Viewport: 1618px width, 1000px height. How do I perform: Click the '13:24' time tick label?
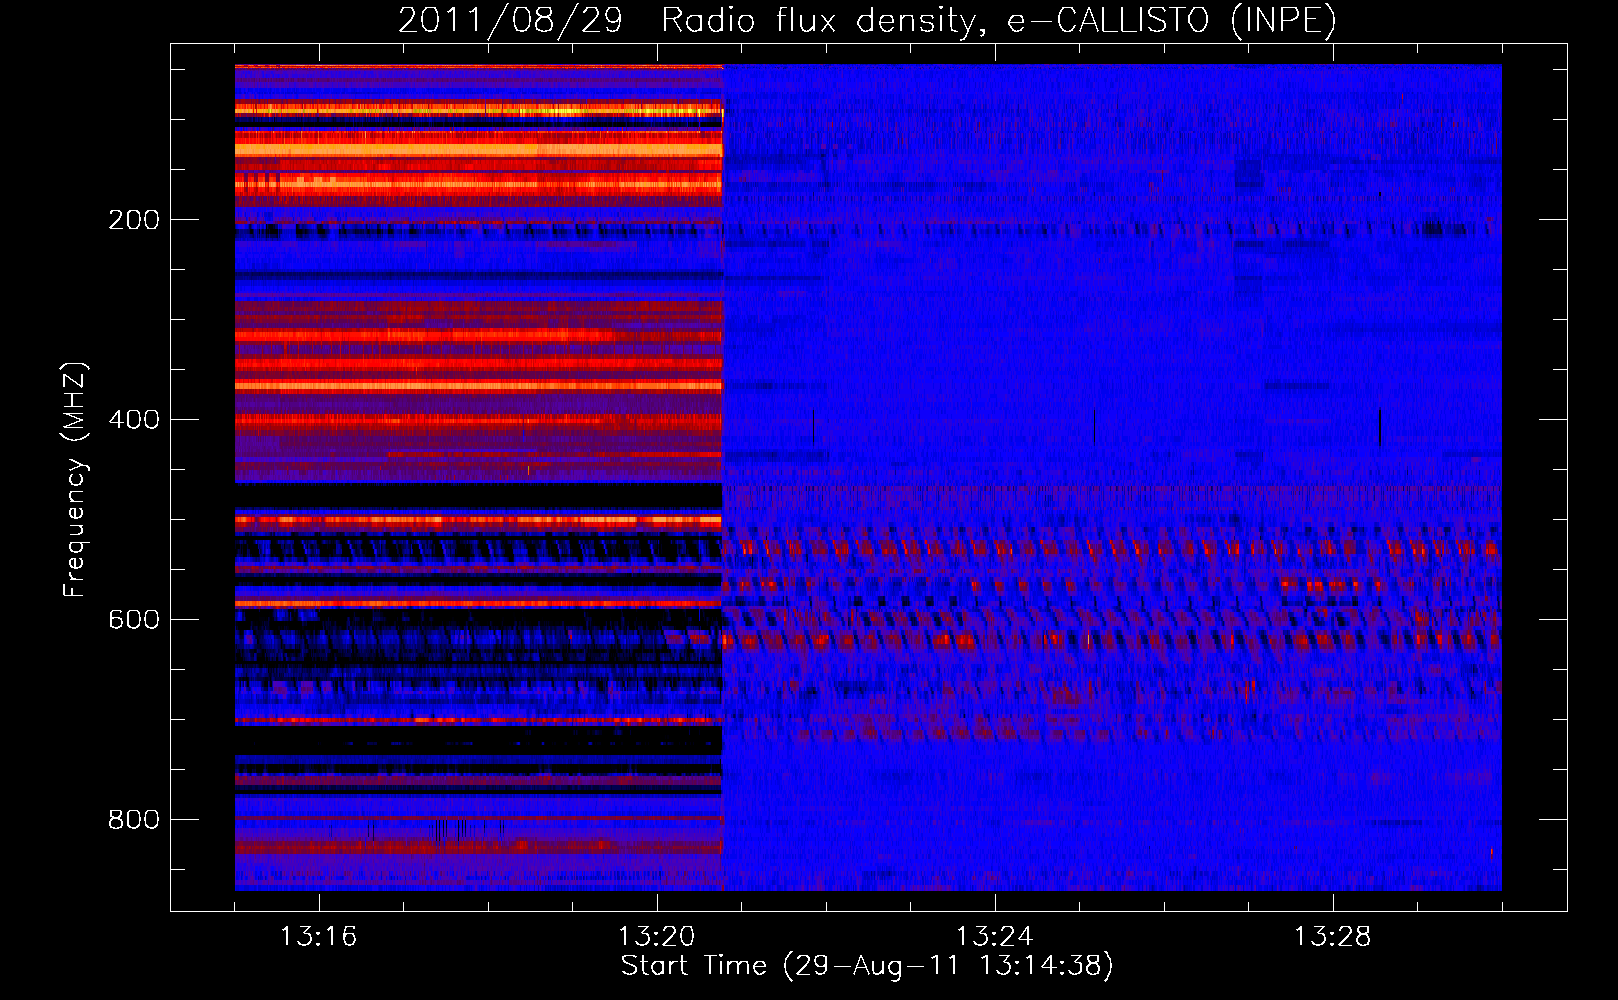(994, 937)
